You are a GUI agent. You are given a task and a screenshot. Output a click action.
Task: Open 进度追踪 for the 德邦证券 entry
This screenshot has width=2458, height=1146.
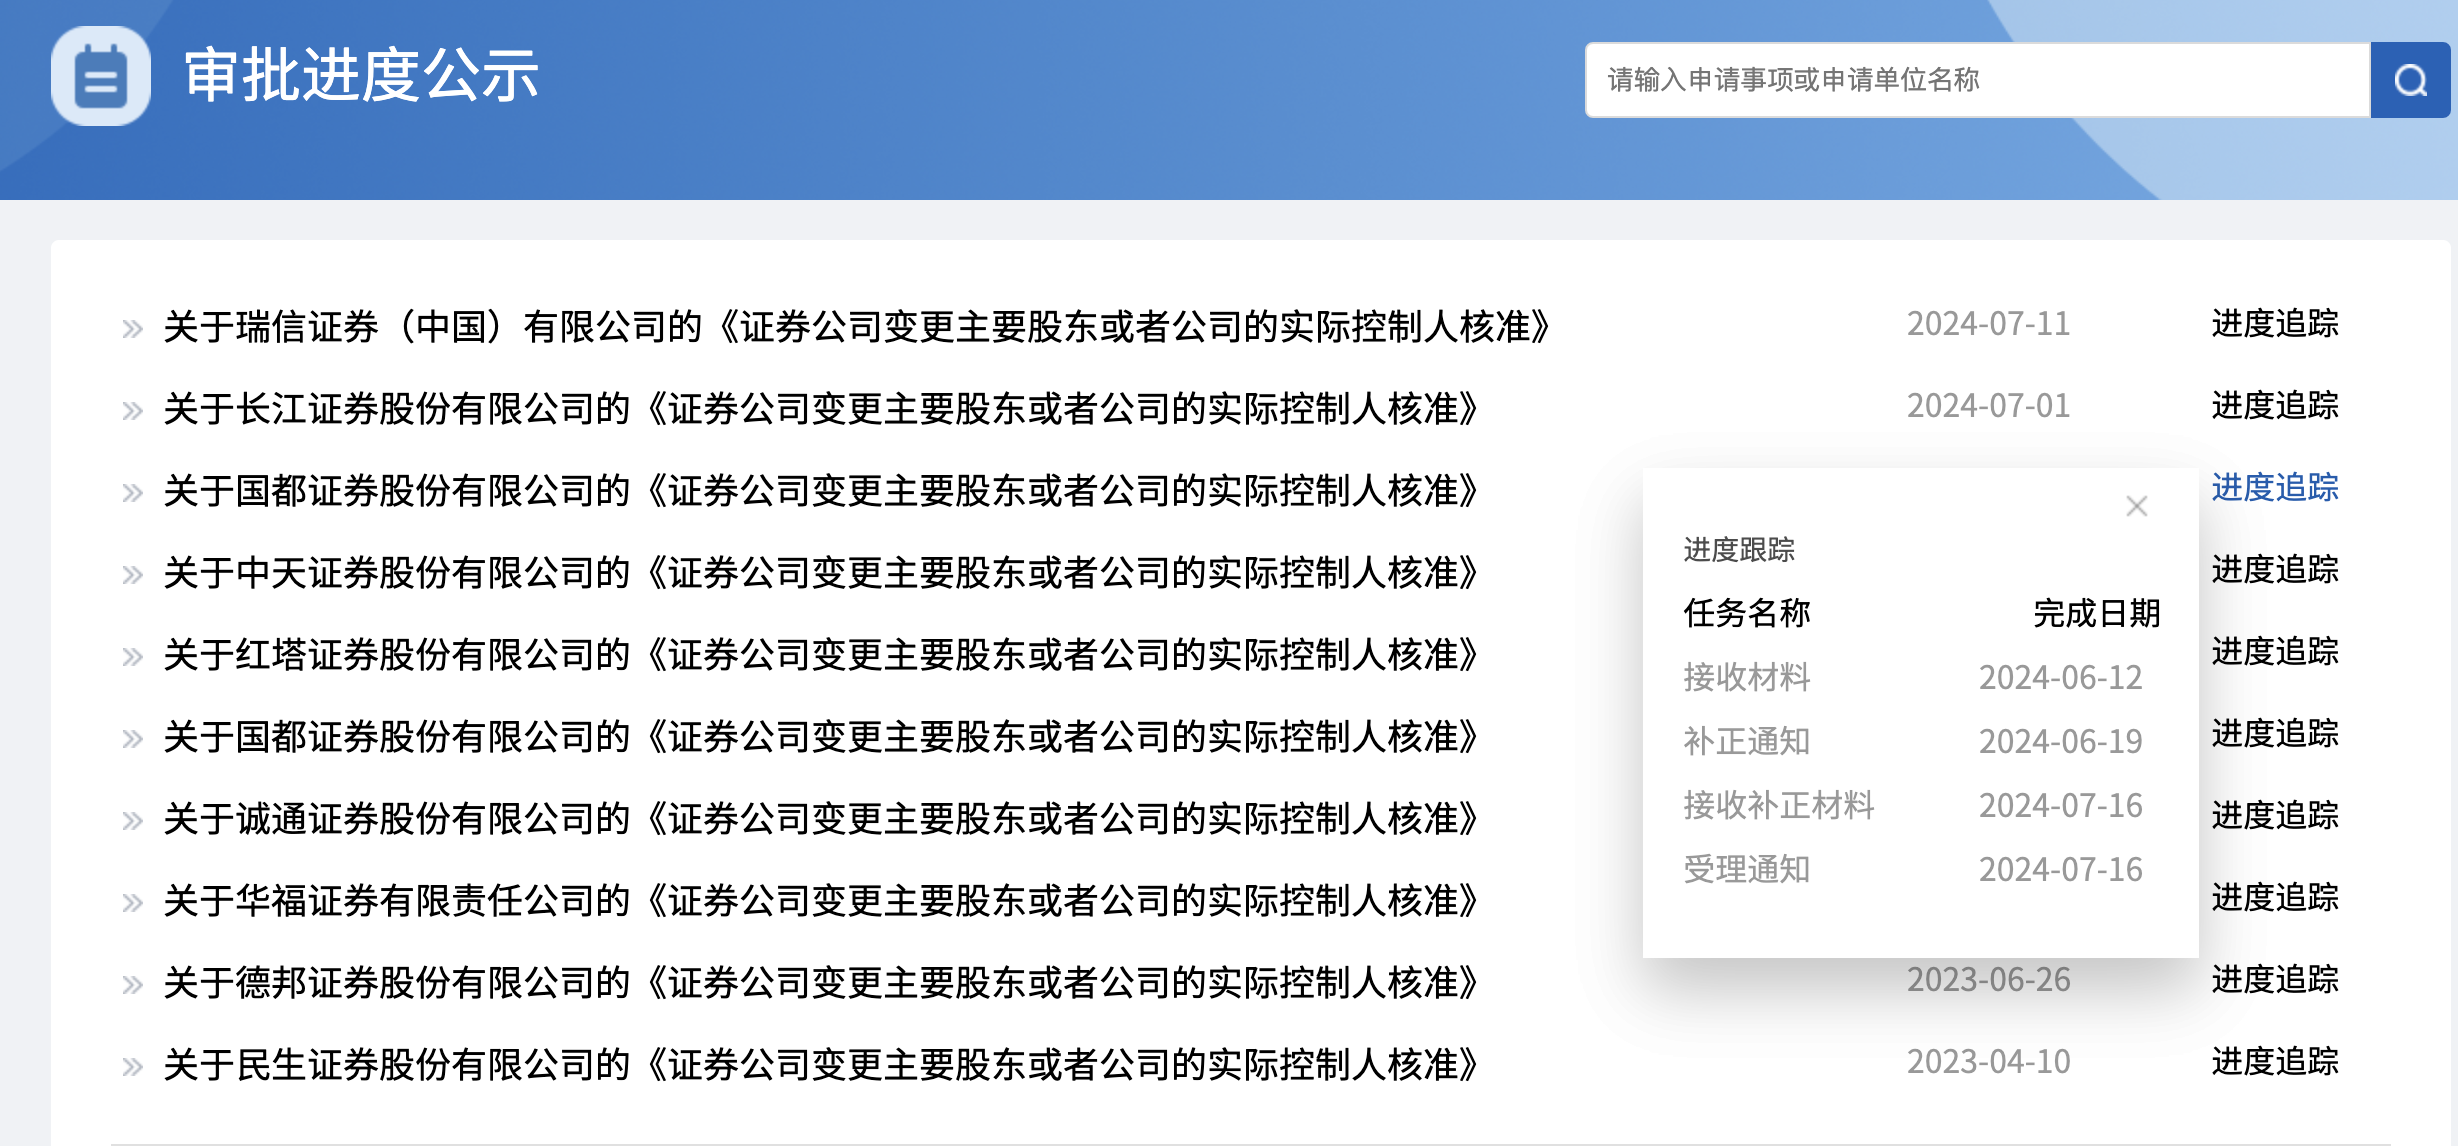[x=2274, y=981]
